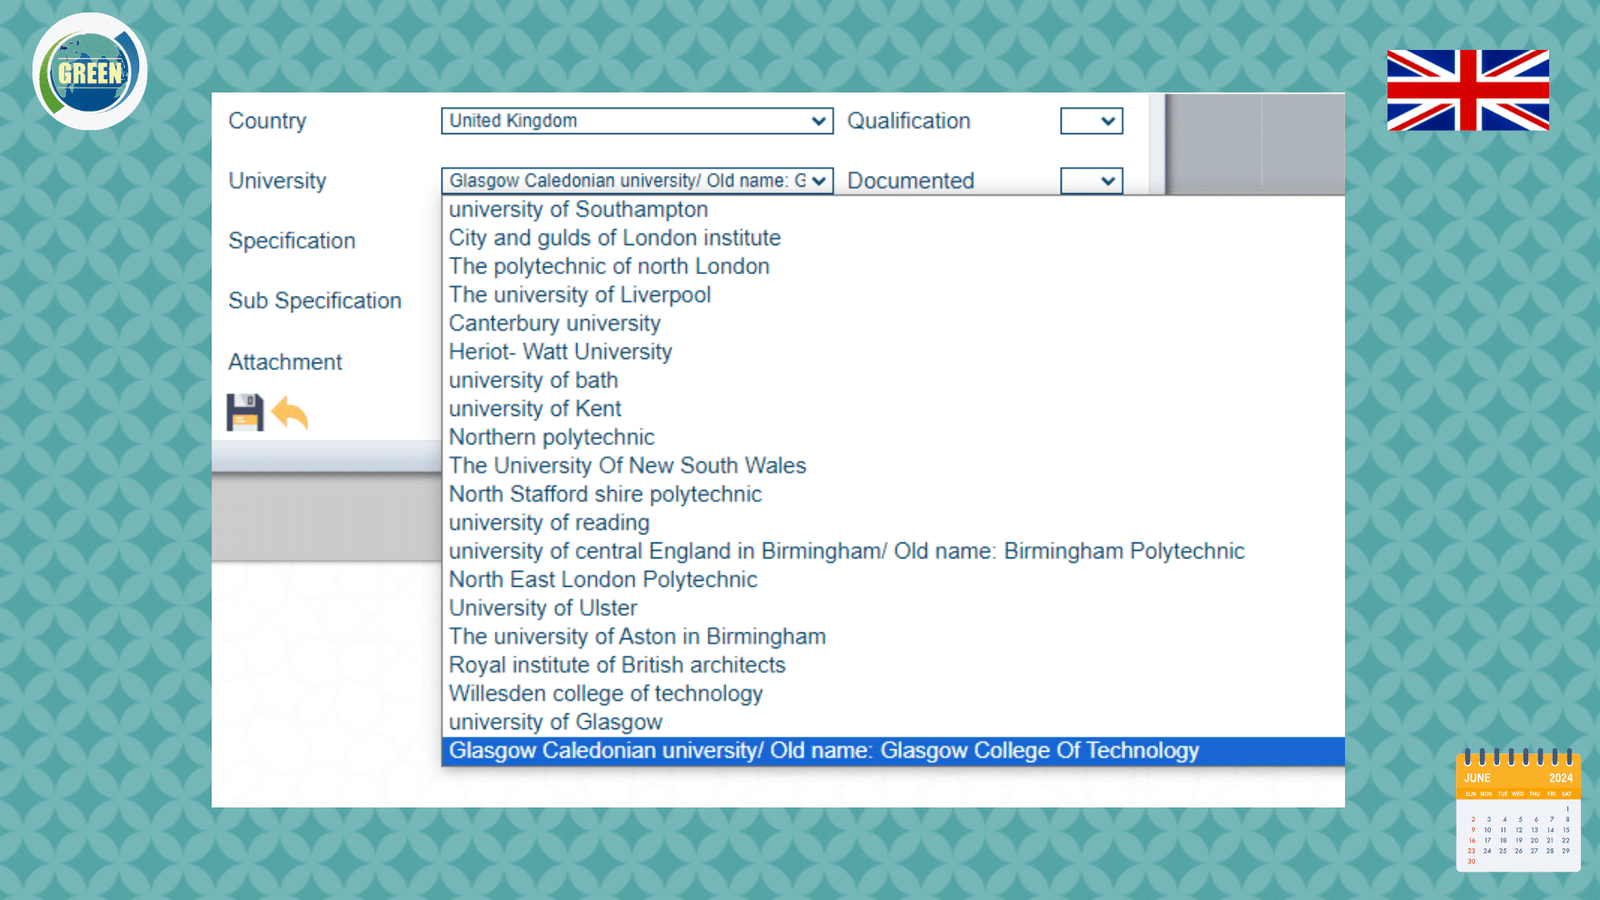Pick Willesden college of technology
The height and width of the screenshot is (900, 1600).
pos(606,694)
